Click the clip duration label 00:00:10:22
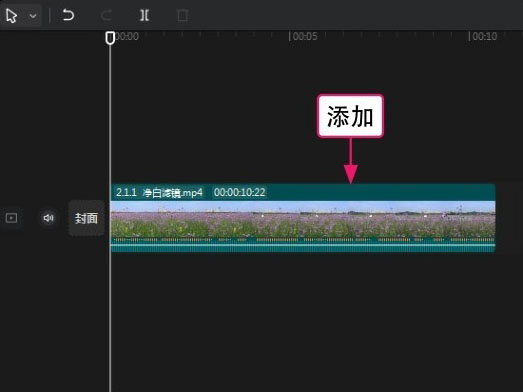This screenshot has width=523, height=392. (x=239, y=192)
